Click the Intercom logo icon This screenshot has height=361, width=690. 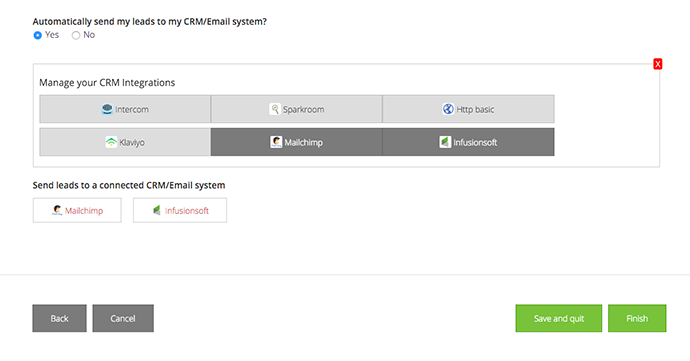(107, 109)
